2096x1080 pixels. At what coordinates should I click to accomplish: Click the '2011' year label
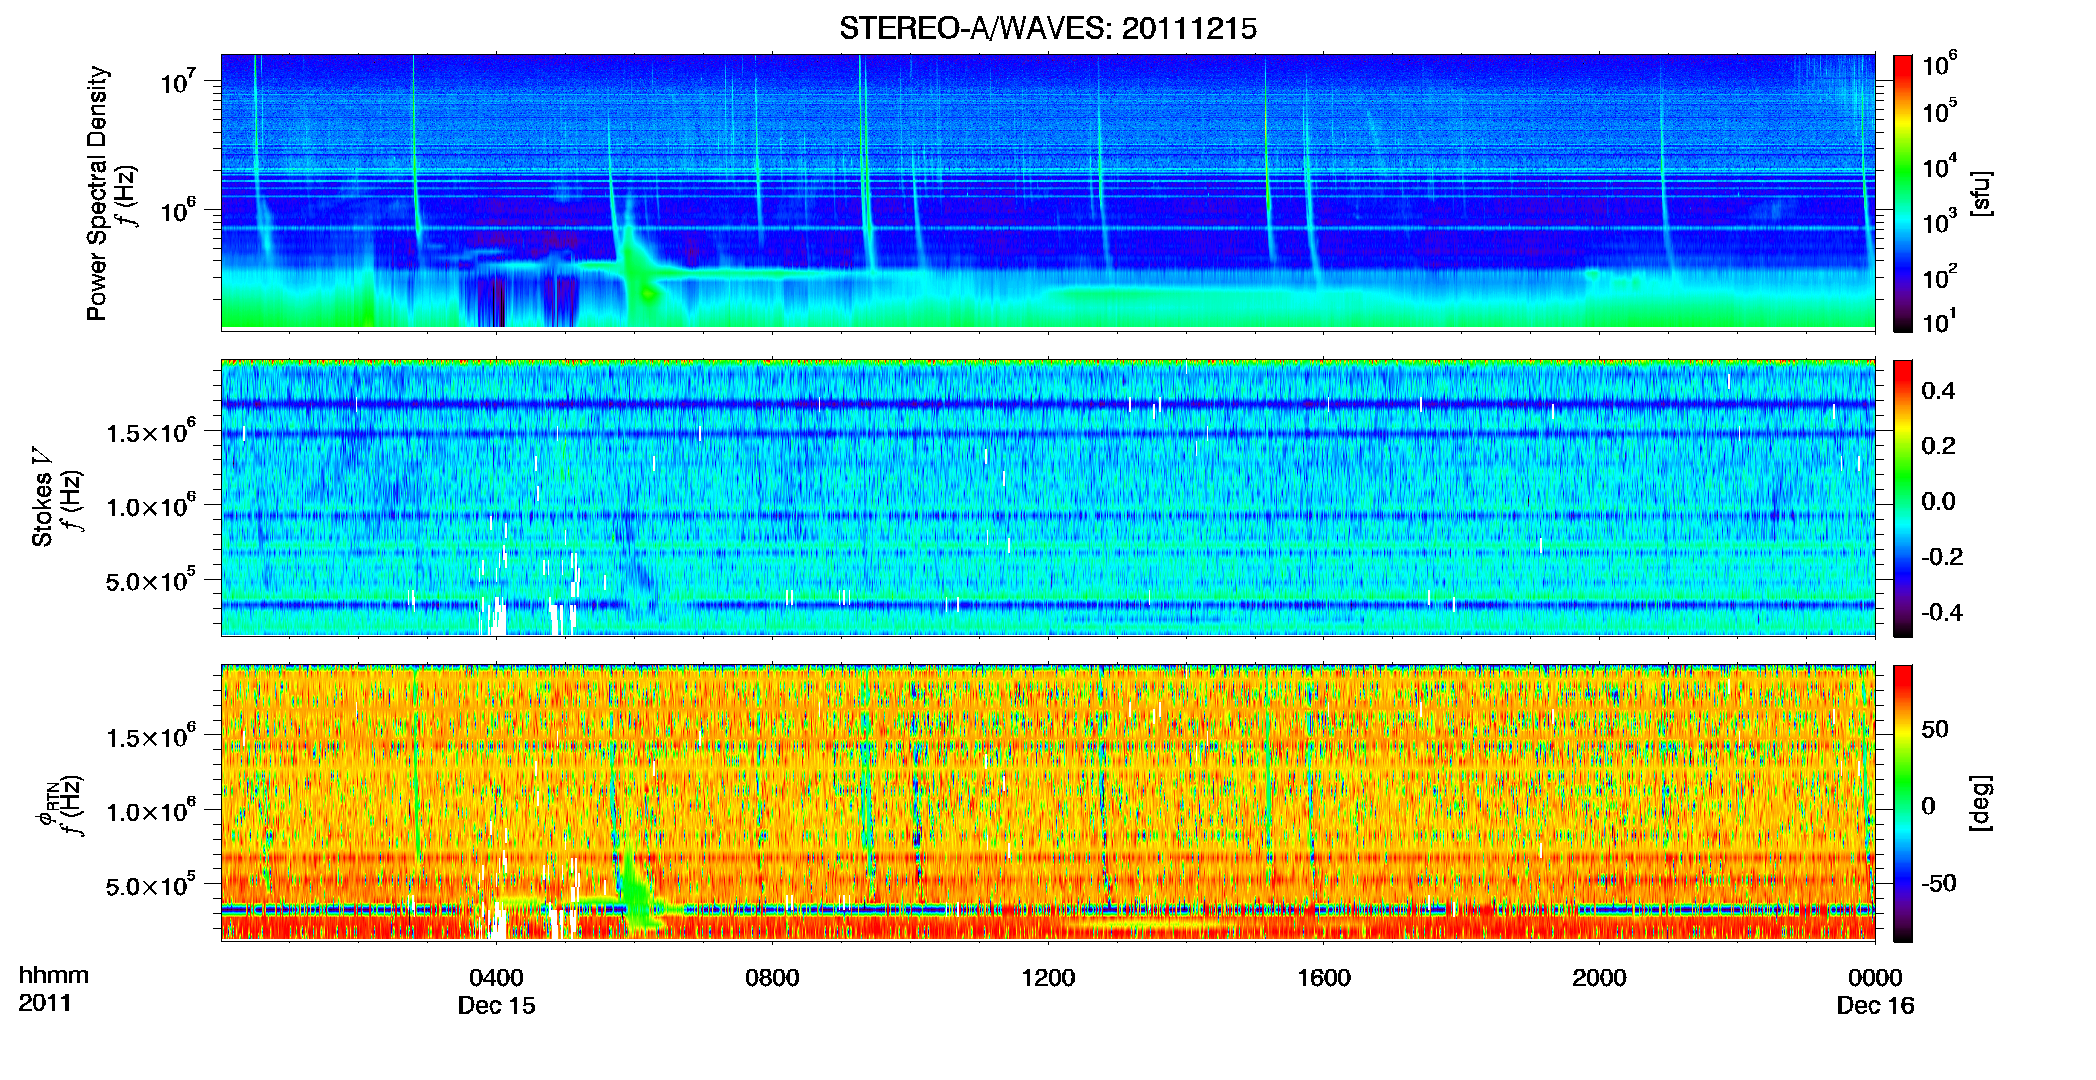coord(44,1003)
